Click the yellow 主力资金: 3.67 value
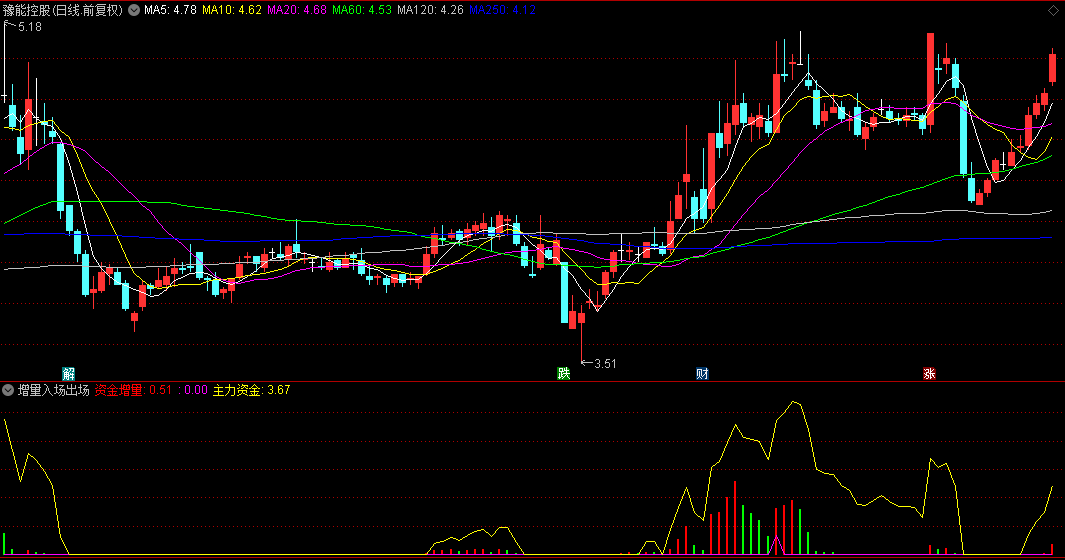 click(x=251, y=390)
